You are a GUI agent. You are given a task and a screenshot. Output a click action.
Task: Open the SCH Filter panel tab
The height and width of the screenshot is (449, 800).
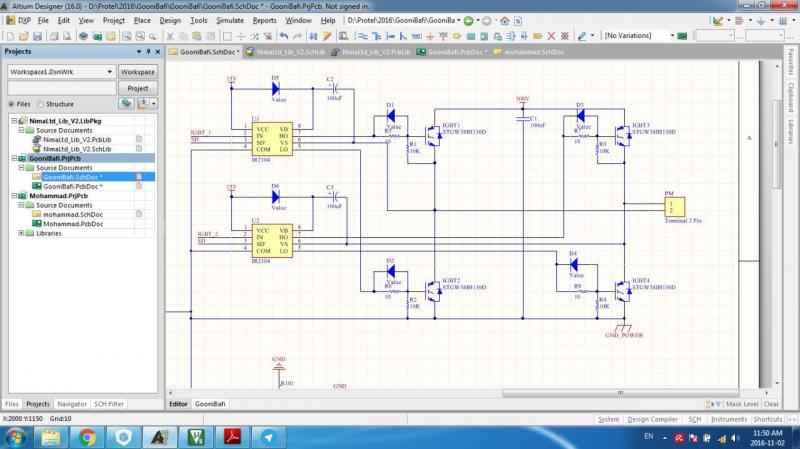coord(109,404)
